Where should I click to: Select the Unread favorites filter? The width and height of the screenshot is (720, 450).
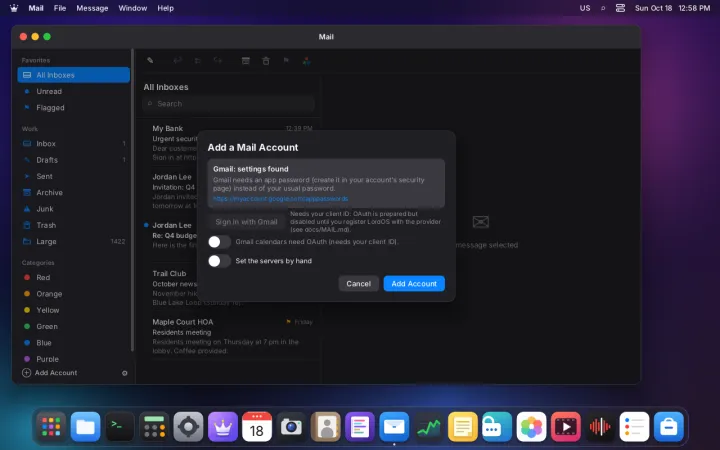pyautogui.click(x=73, y=91)
